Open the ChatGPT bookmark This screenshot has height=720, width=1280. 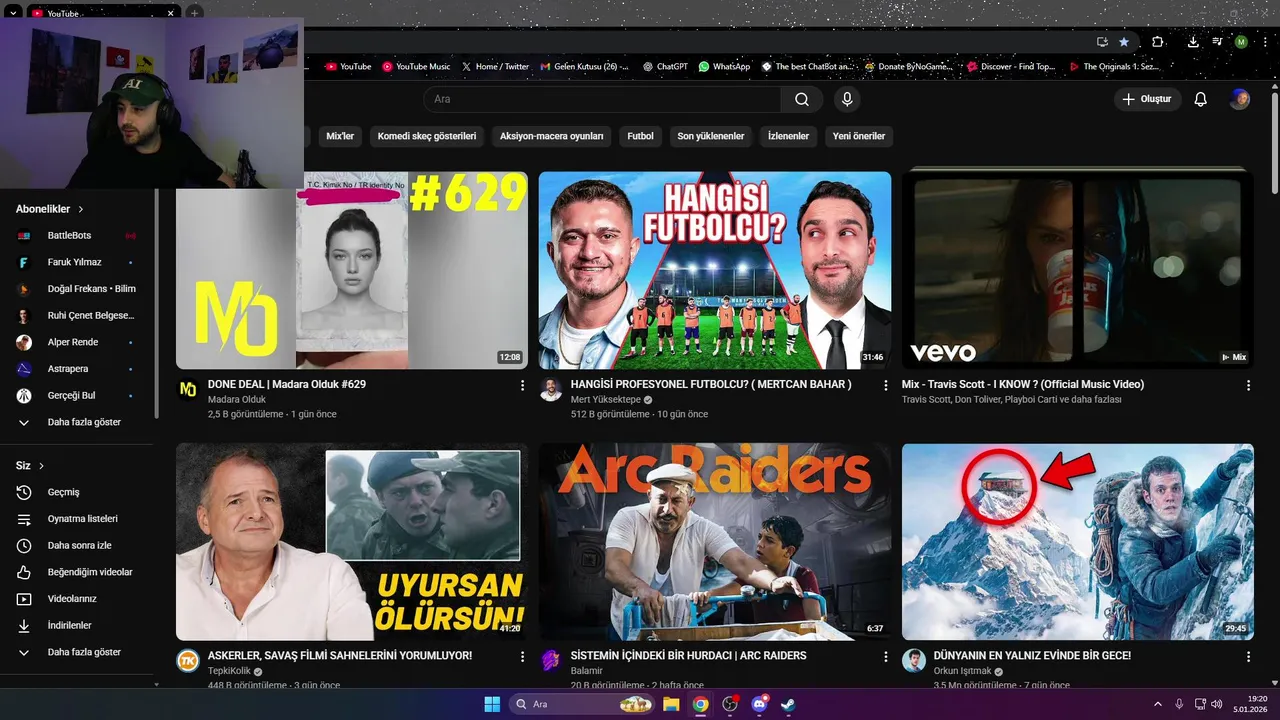pyautogui.click(x=666, y=67)
